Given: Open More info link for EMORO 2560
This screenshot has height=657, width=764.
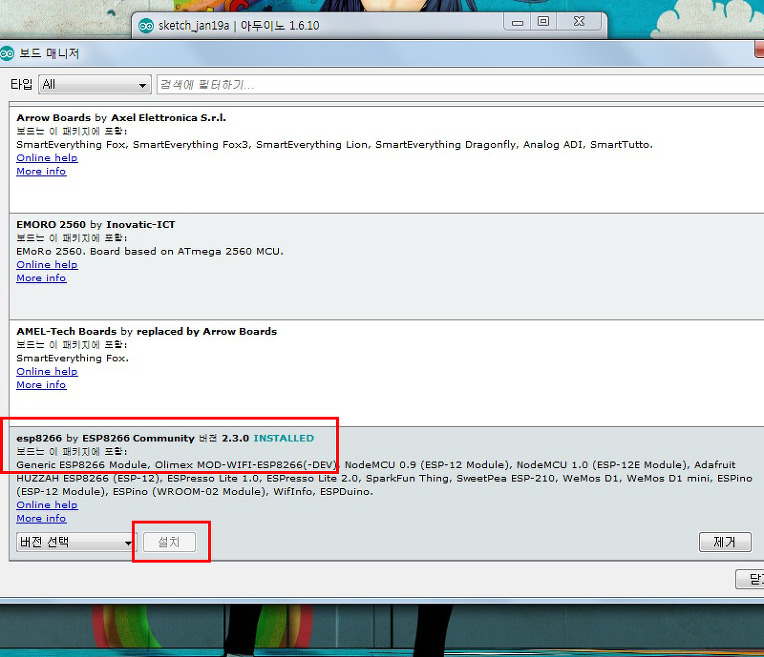Looking at the screenshot, I should [x=41, y=278].
